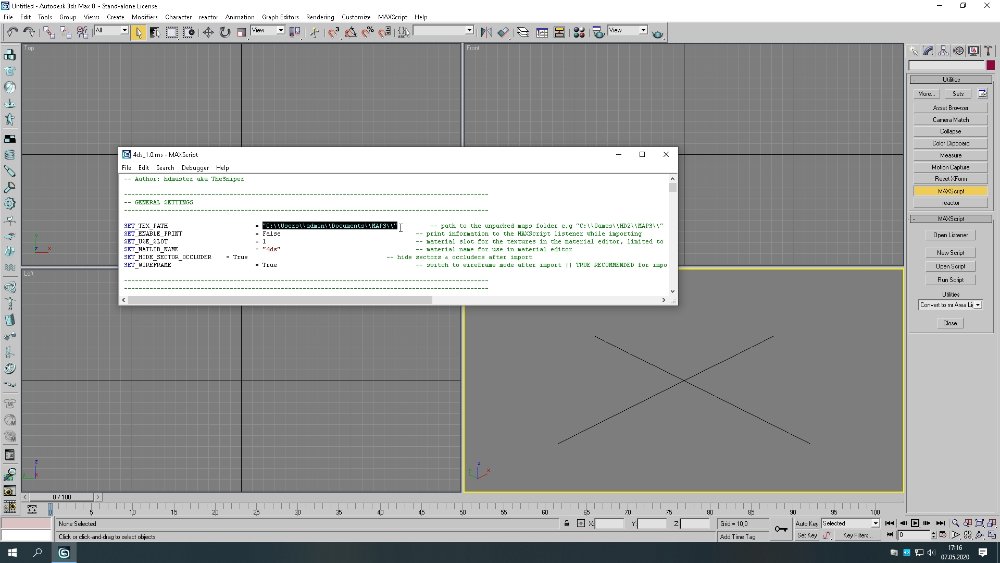Activate the Select and Rotate tool
Screen dimensions: 1000x563
pos(225,32)
